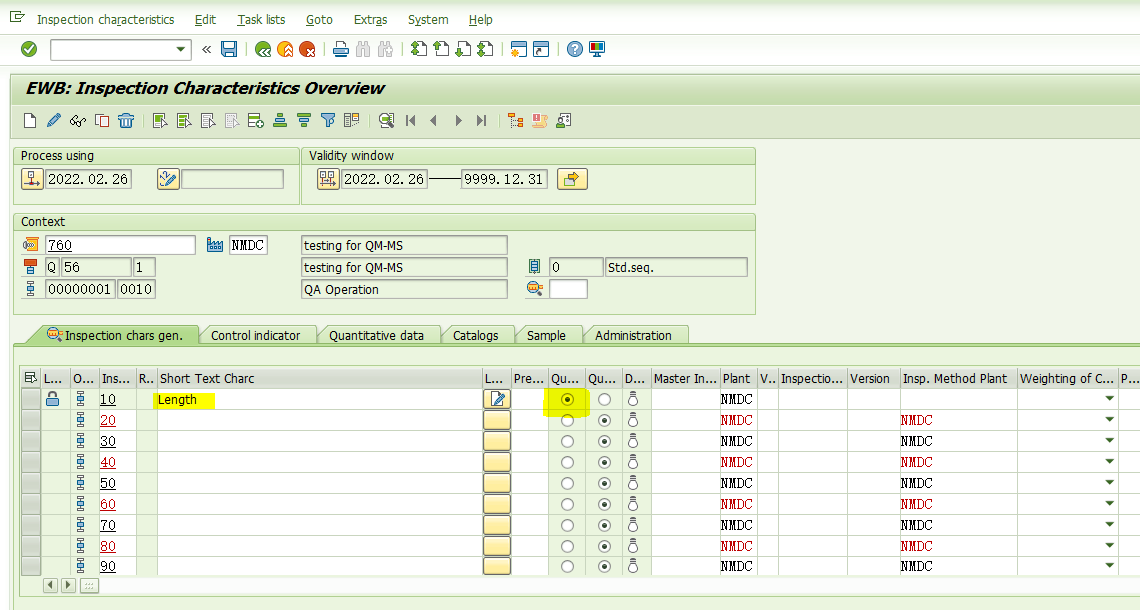Save the current data

229,49
